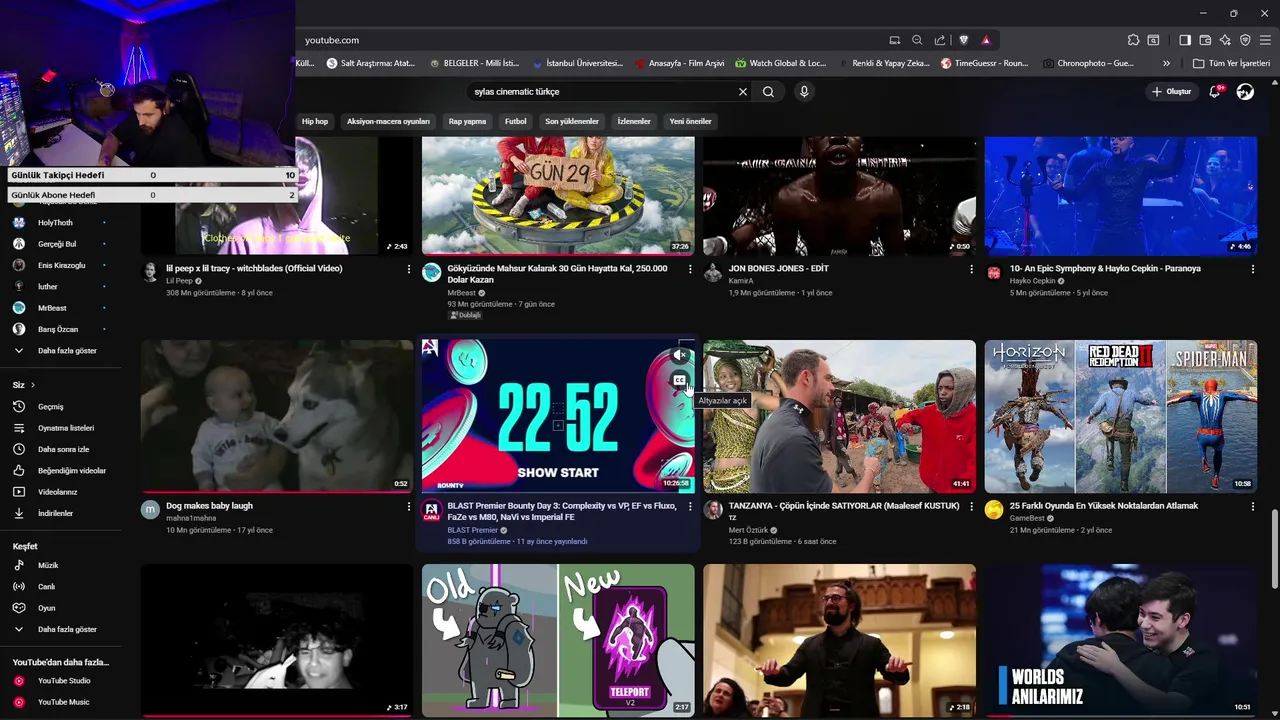Start voice search with the microphone icon
Screen dimensions: 1280x720
804,91
